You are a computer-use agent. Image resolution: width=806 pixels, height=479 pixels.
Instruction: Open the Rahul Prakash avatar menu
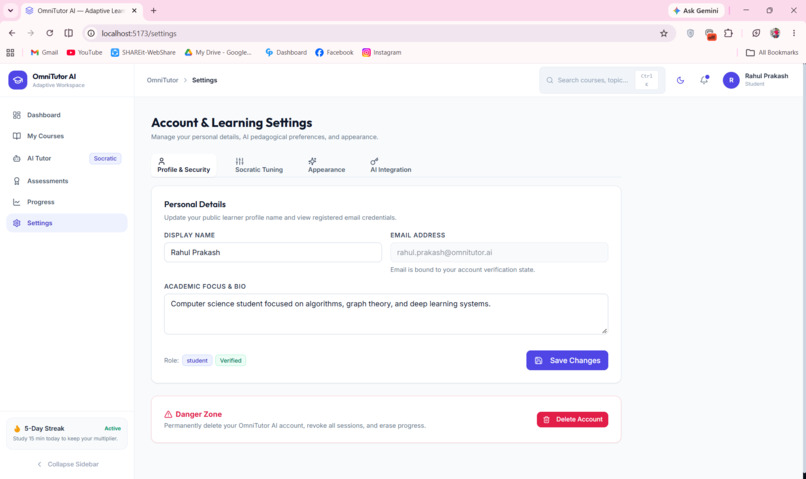pos(731,80)
